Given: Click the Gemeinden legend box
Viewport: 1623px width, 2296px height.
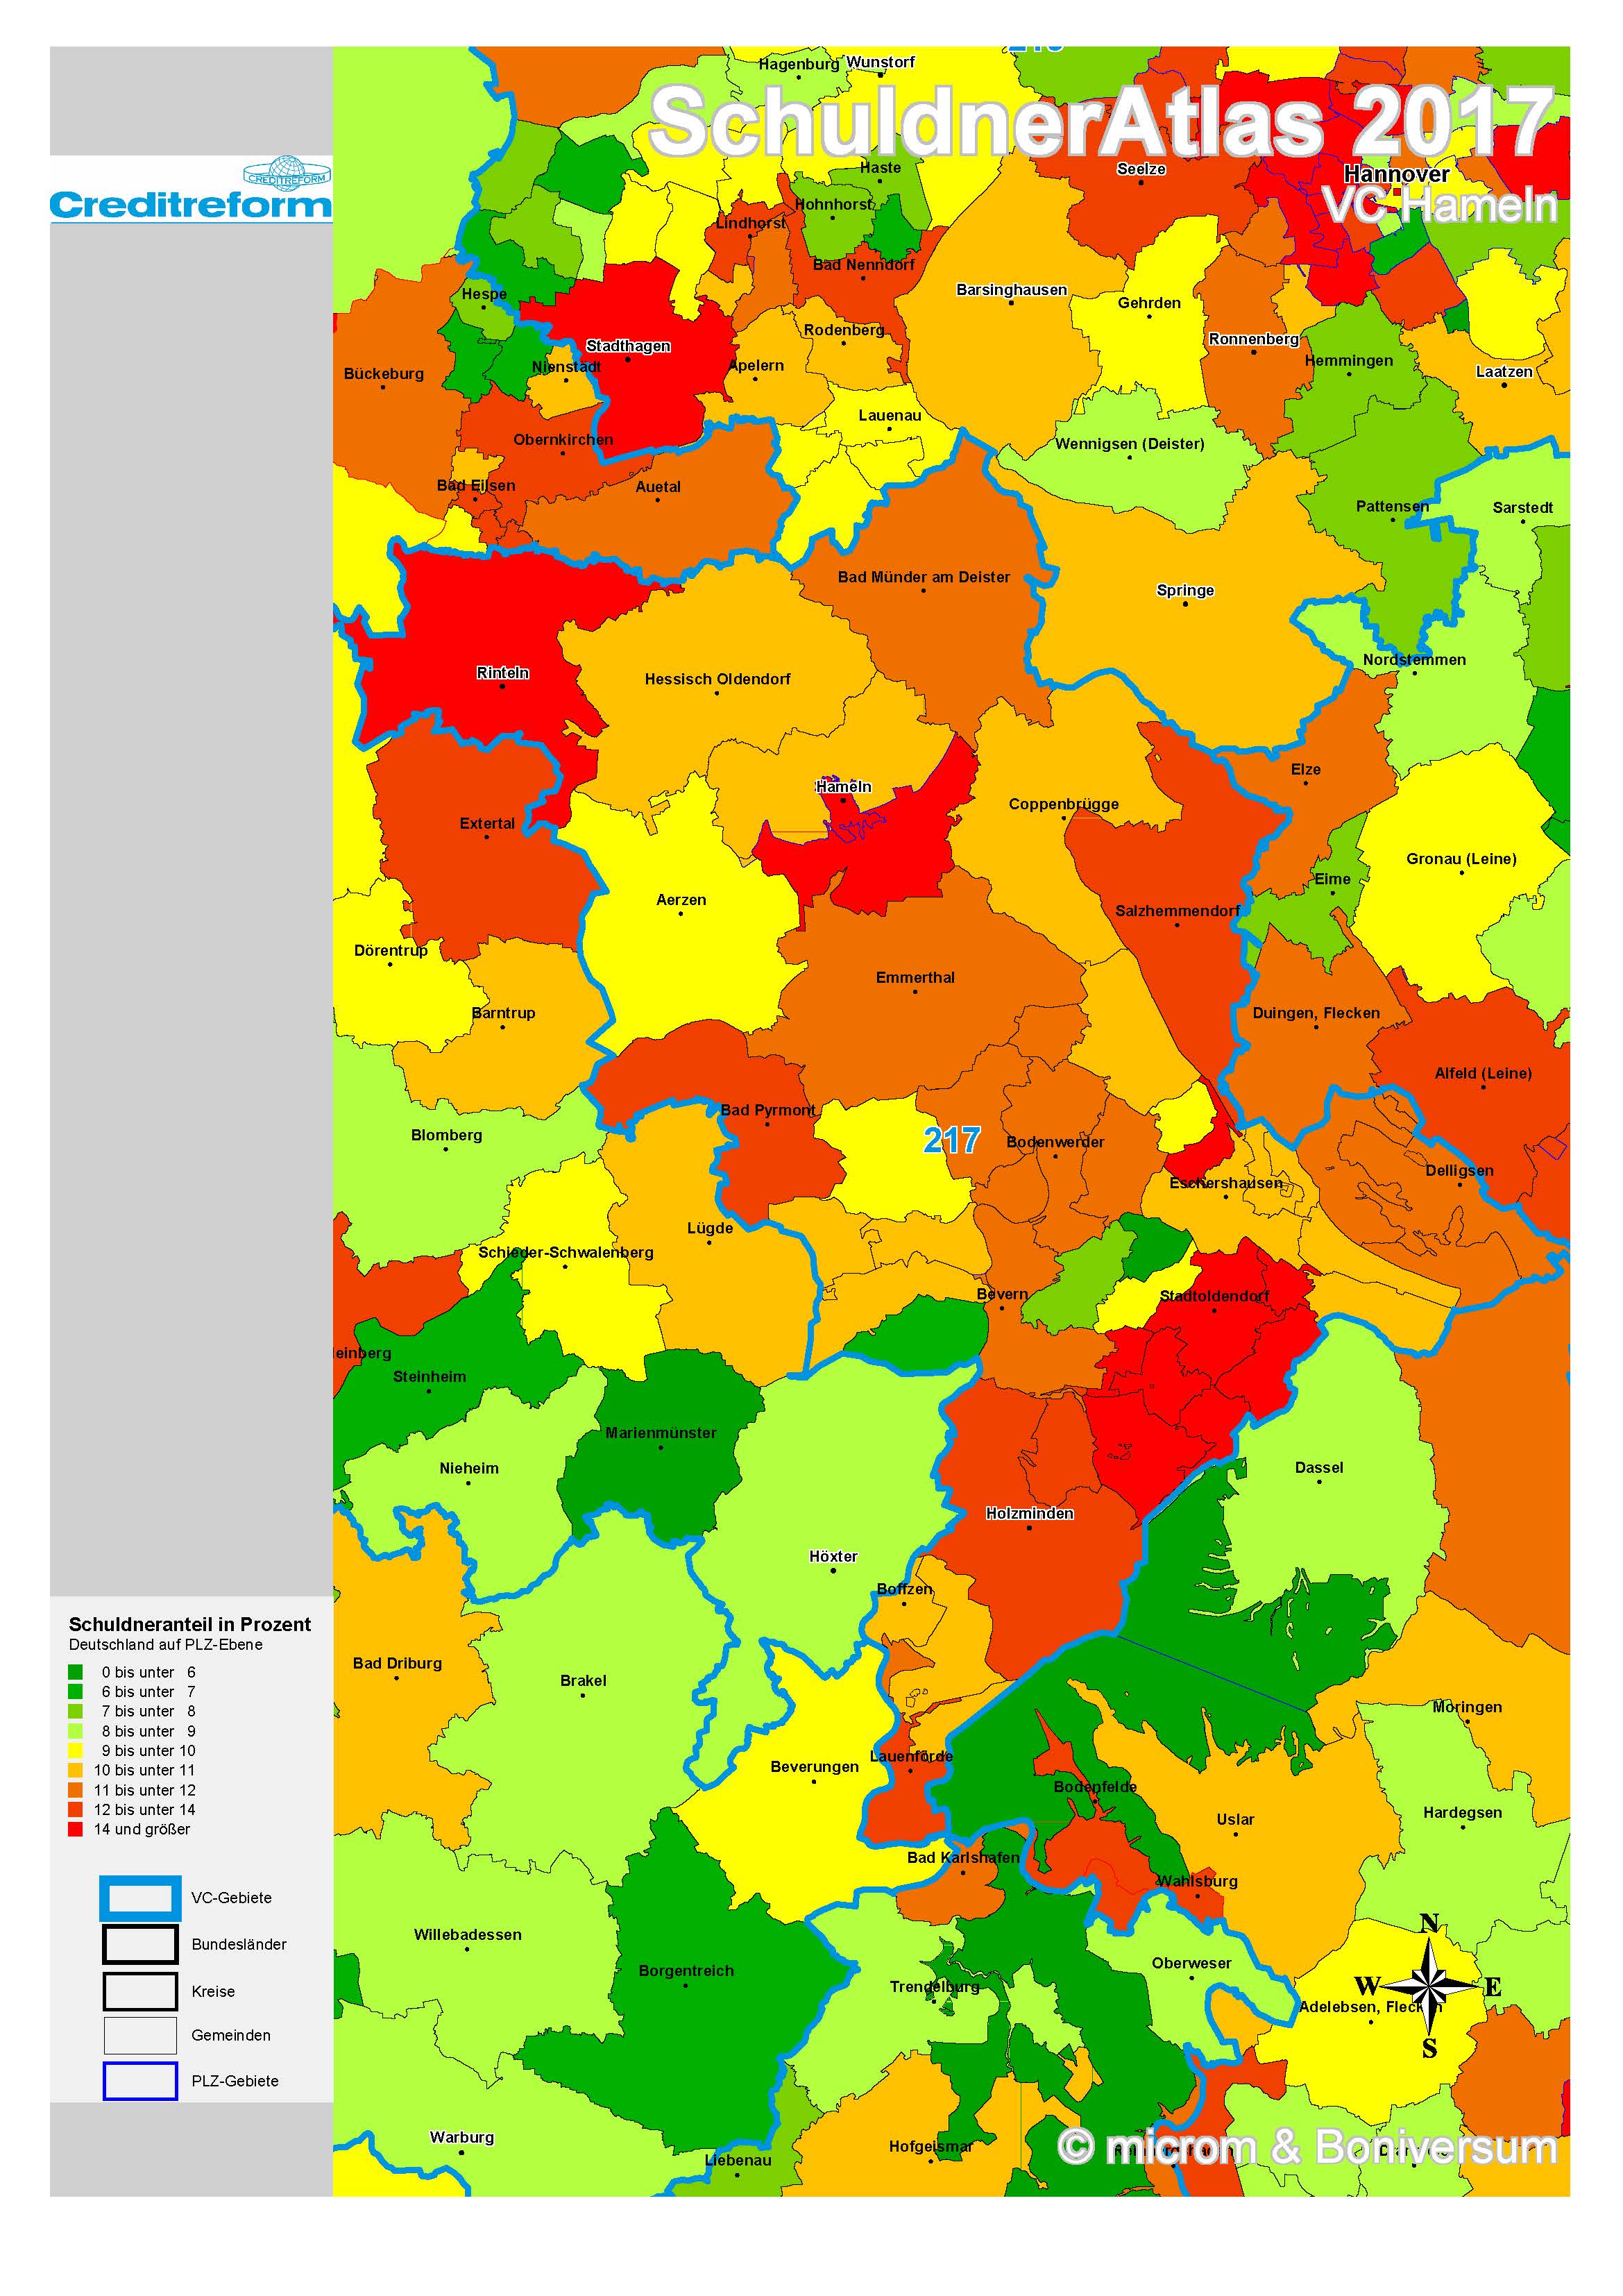Looking at the screenshot, I should pyautogui.click(x=140, y=2035).
